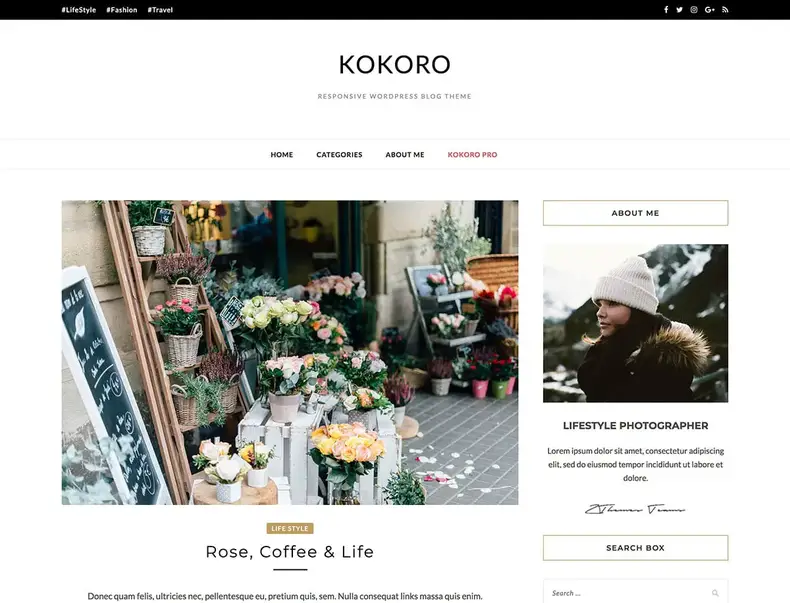
Task: Open the Kokoro Pro menu link
Action: click(x=472, y=155)
